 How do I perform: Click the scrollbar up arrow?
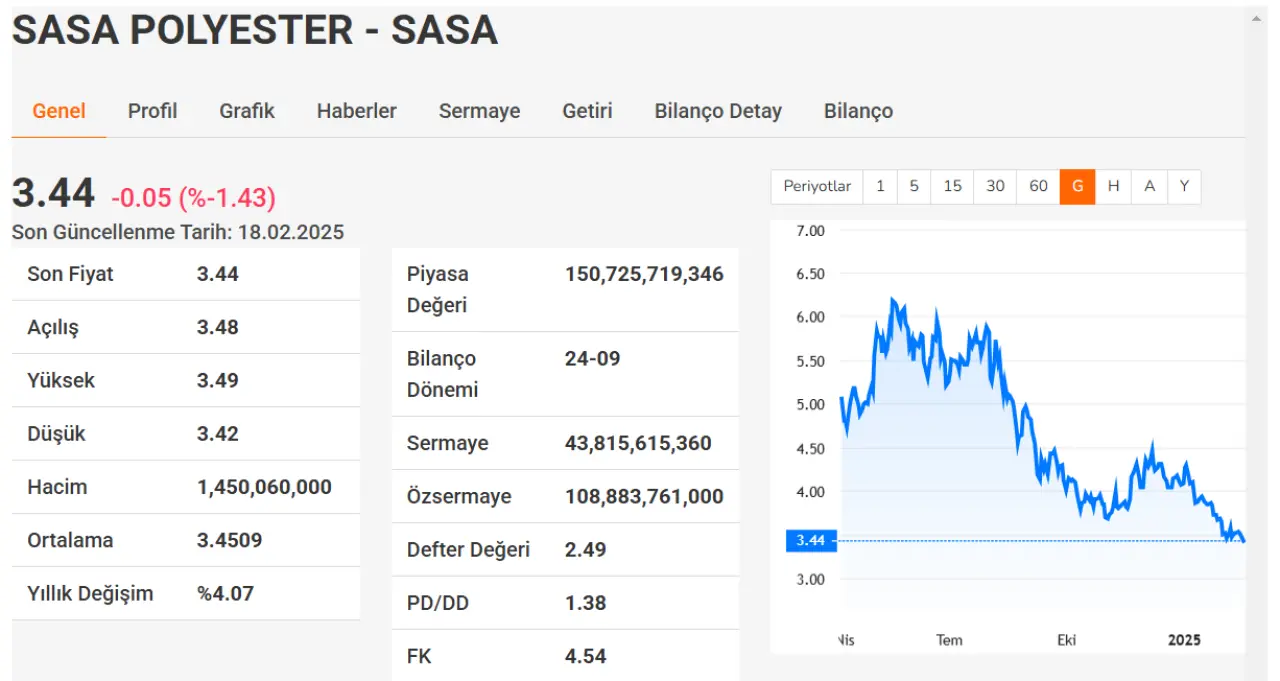coord(1257,18)
